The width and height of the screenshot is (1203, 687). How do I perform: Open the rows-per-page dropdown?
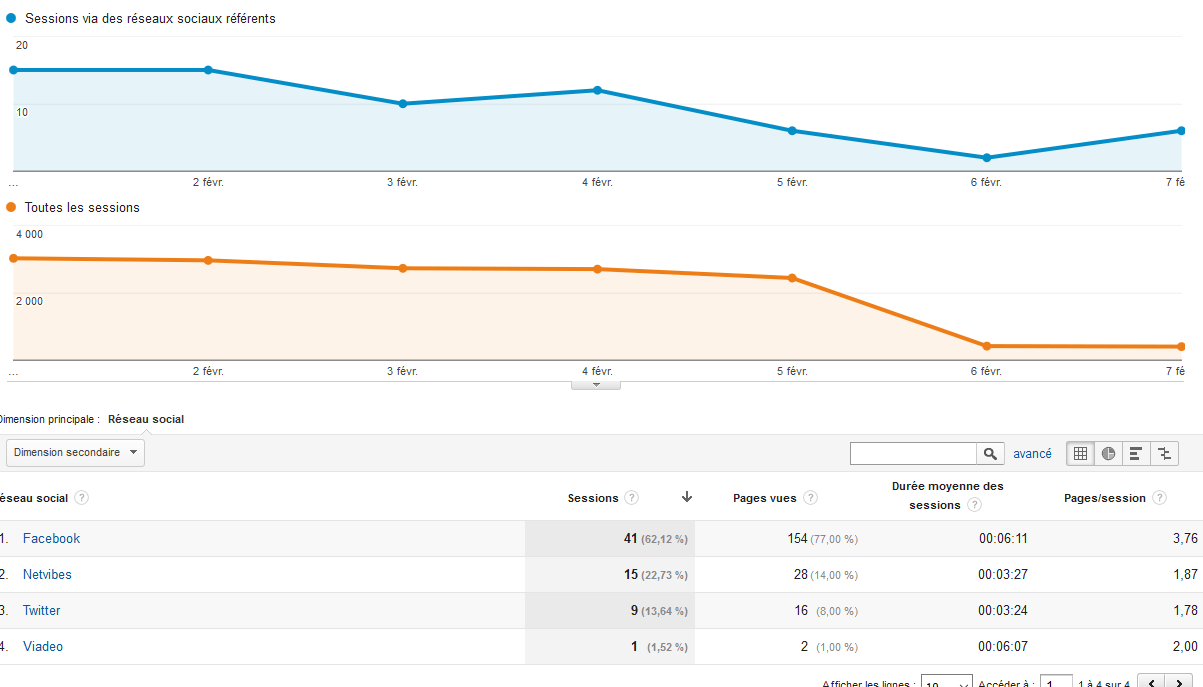[946, 684]
